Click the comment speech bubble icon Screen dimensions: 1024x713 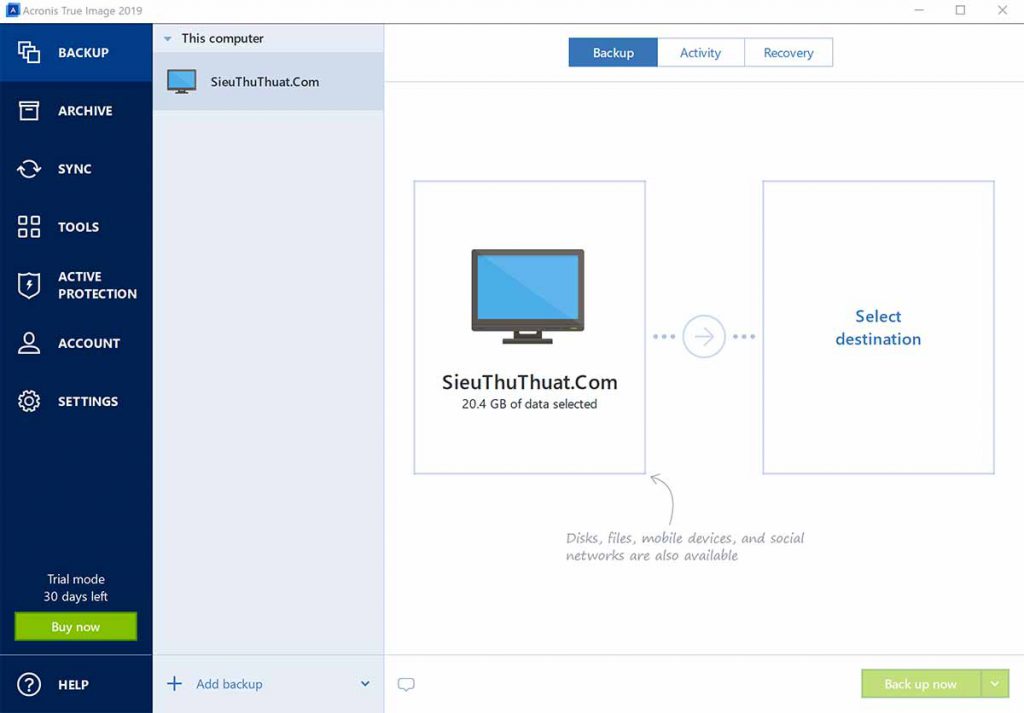click(x=406, y=684)
